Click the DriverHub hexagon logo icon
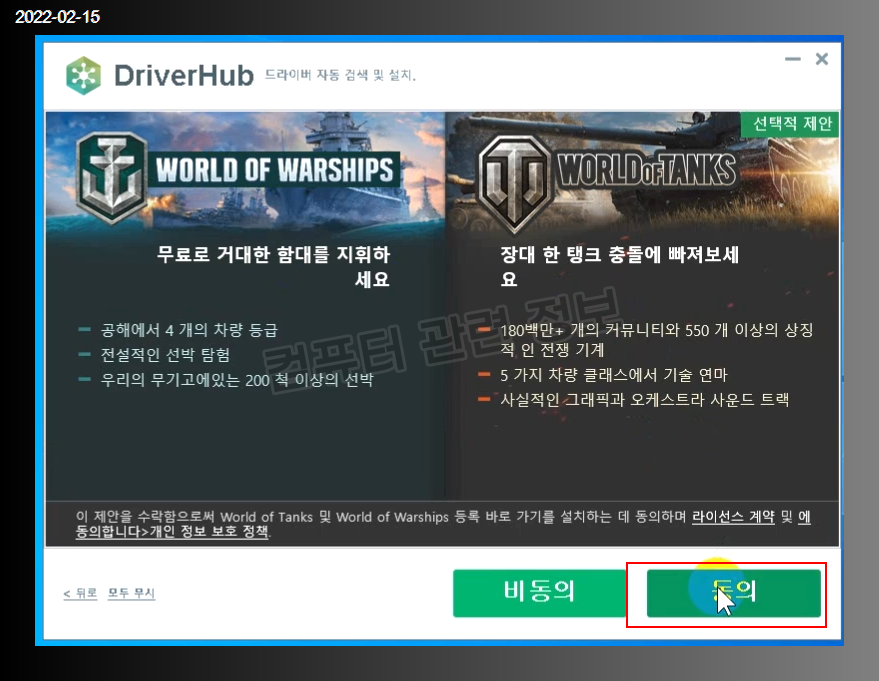879x681 pixels. tap(84, 76)
